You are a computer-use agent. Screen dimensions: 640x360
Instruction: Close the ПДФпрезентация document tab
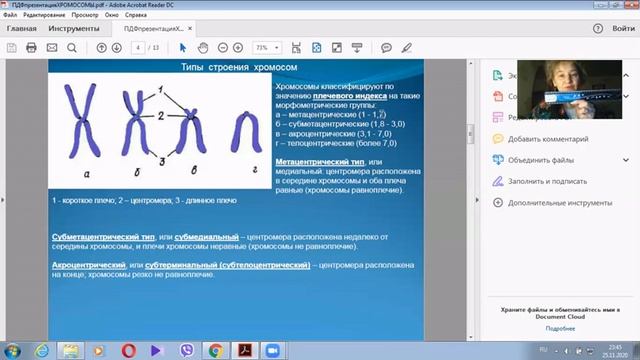click(190, 29)
